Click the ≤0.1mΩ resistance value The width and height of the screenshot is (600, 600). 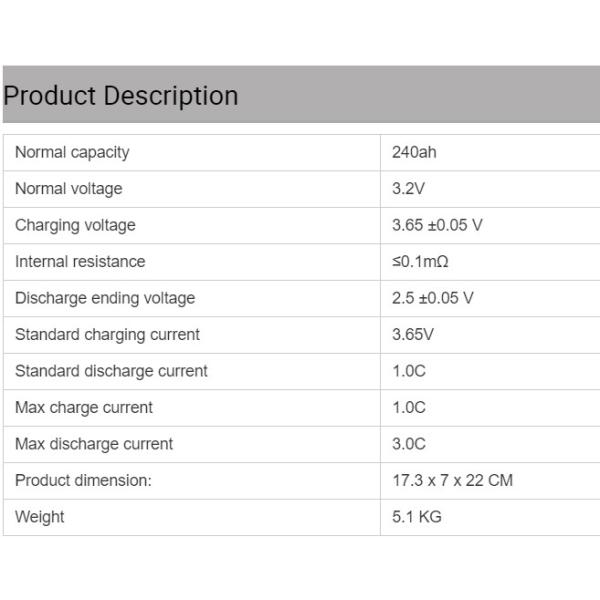[420, 262]
